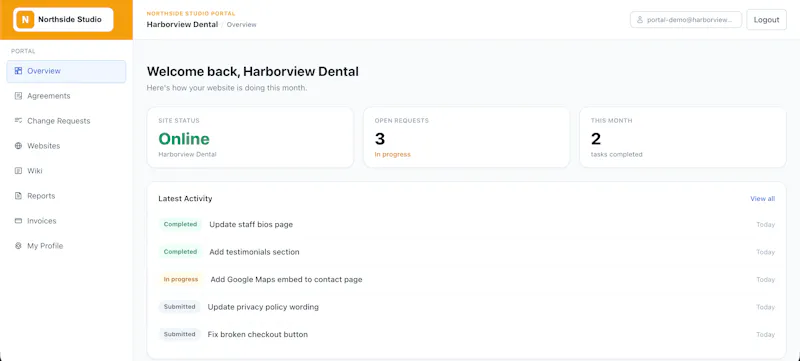Open the Websites section
The width and height of the screenshot is (800, 361).
coord(66,146)
